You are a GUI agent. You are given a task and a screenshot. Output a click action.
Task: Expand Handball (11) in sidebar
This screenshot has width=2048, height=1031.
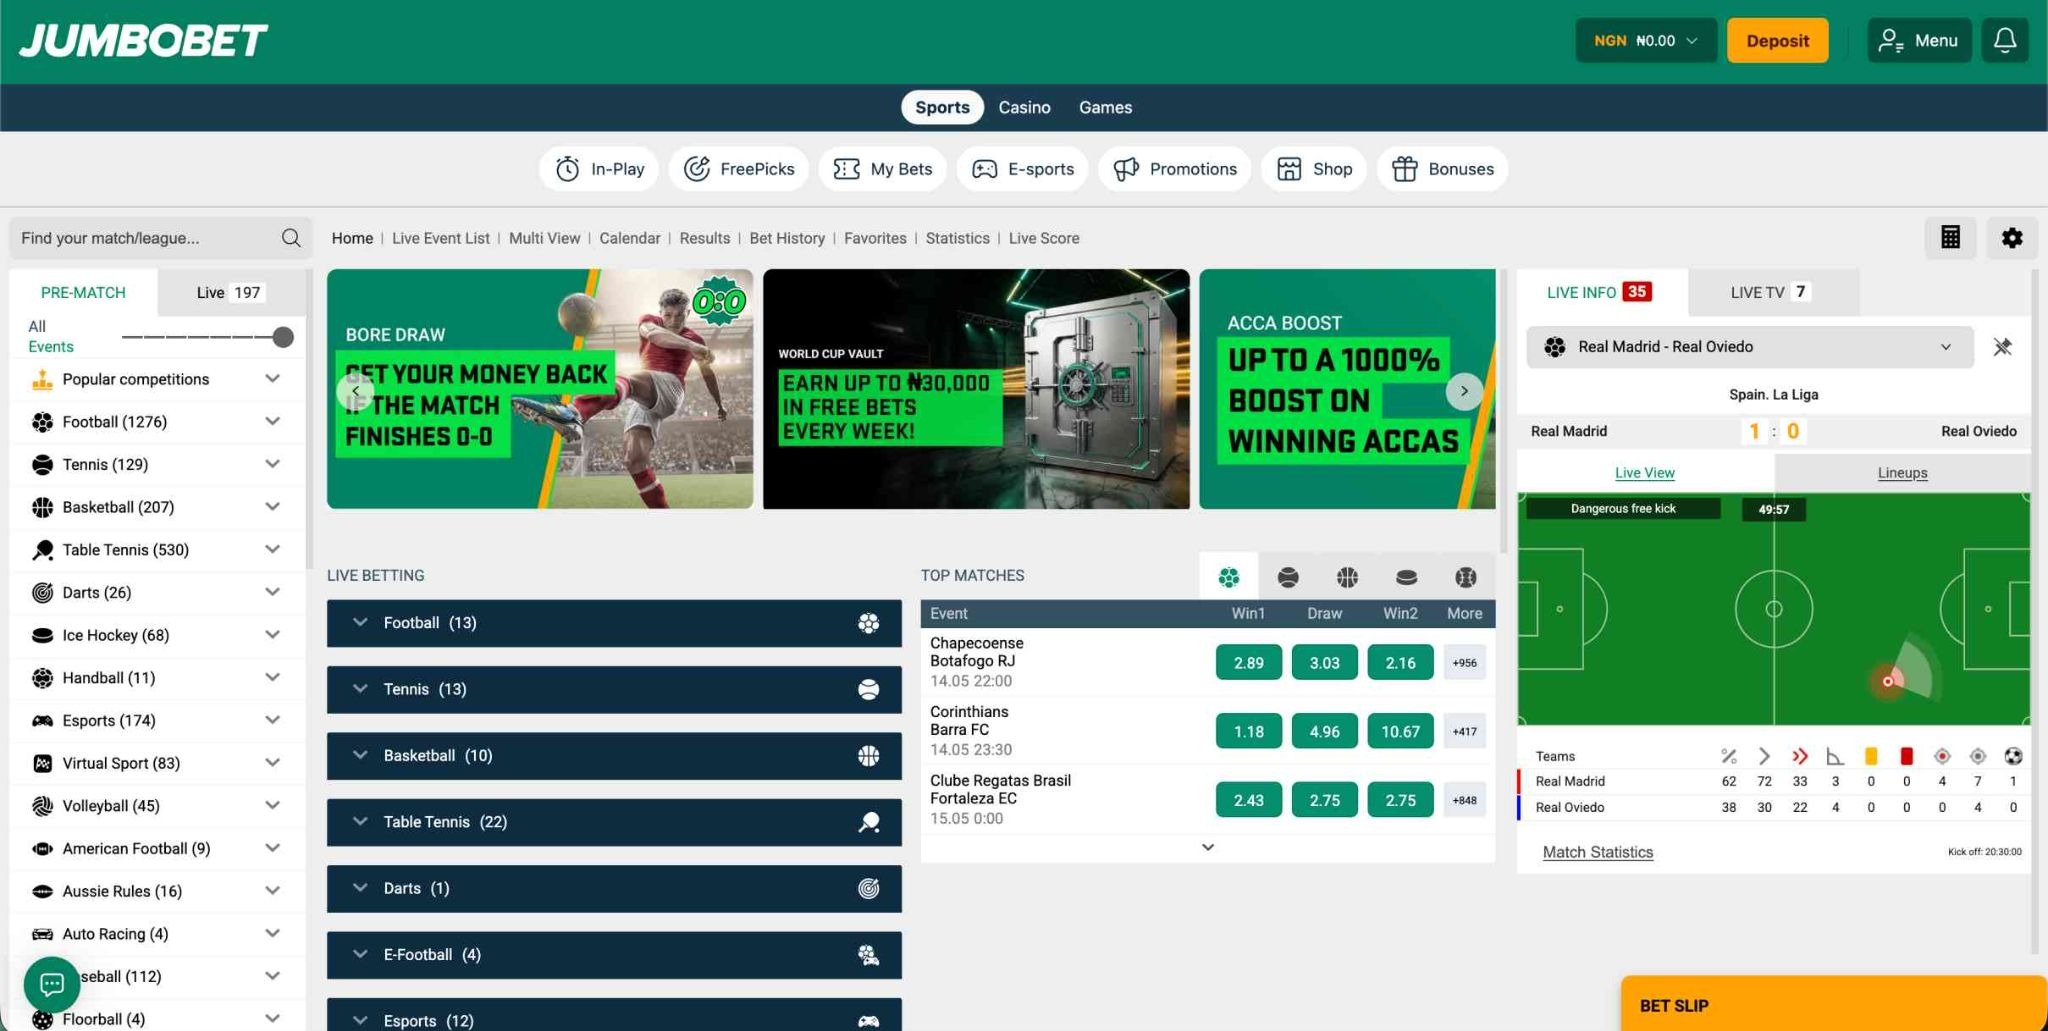click(x=272, y=678)
